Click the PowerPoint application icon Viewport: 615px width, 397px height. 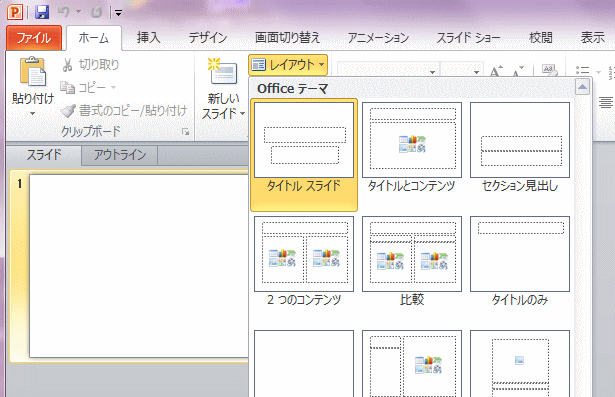point(15,12)
